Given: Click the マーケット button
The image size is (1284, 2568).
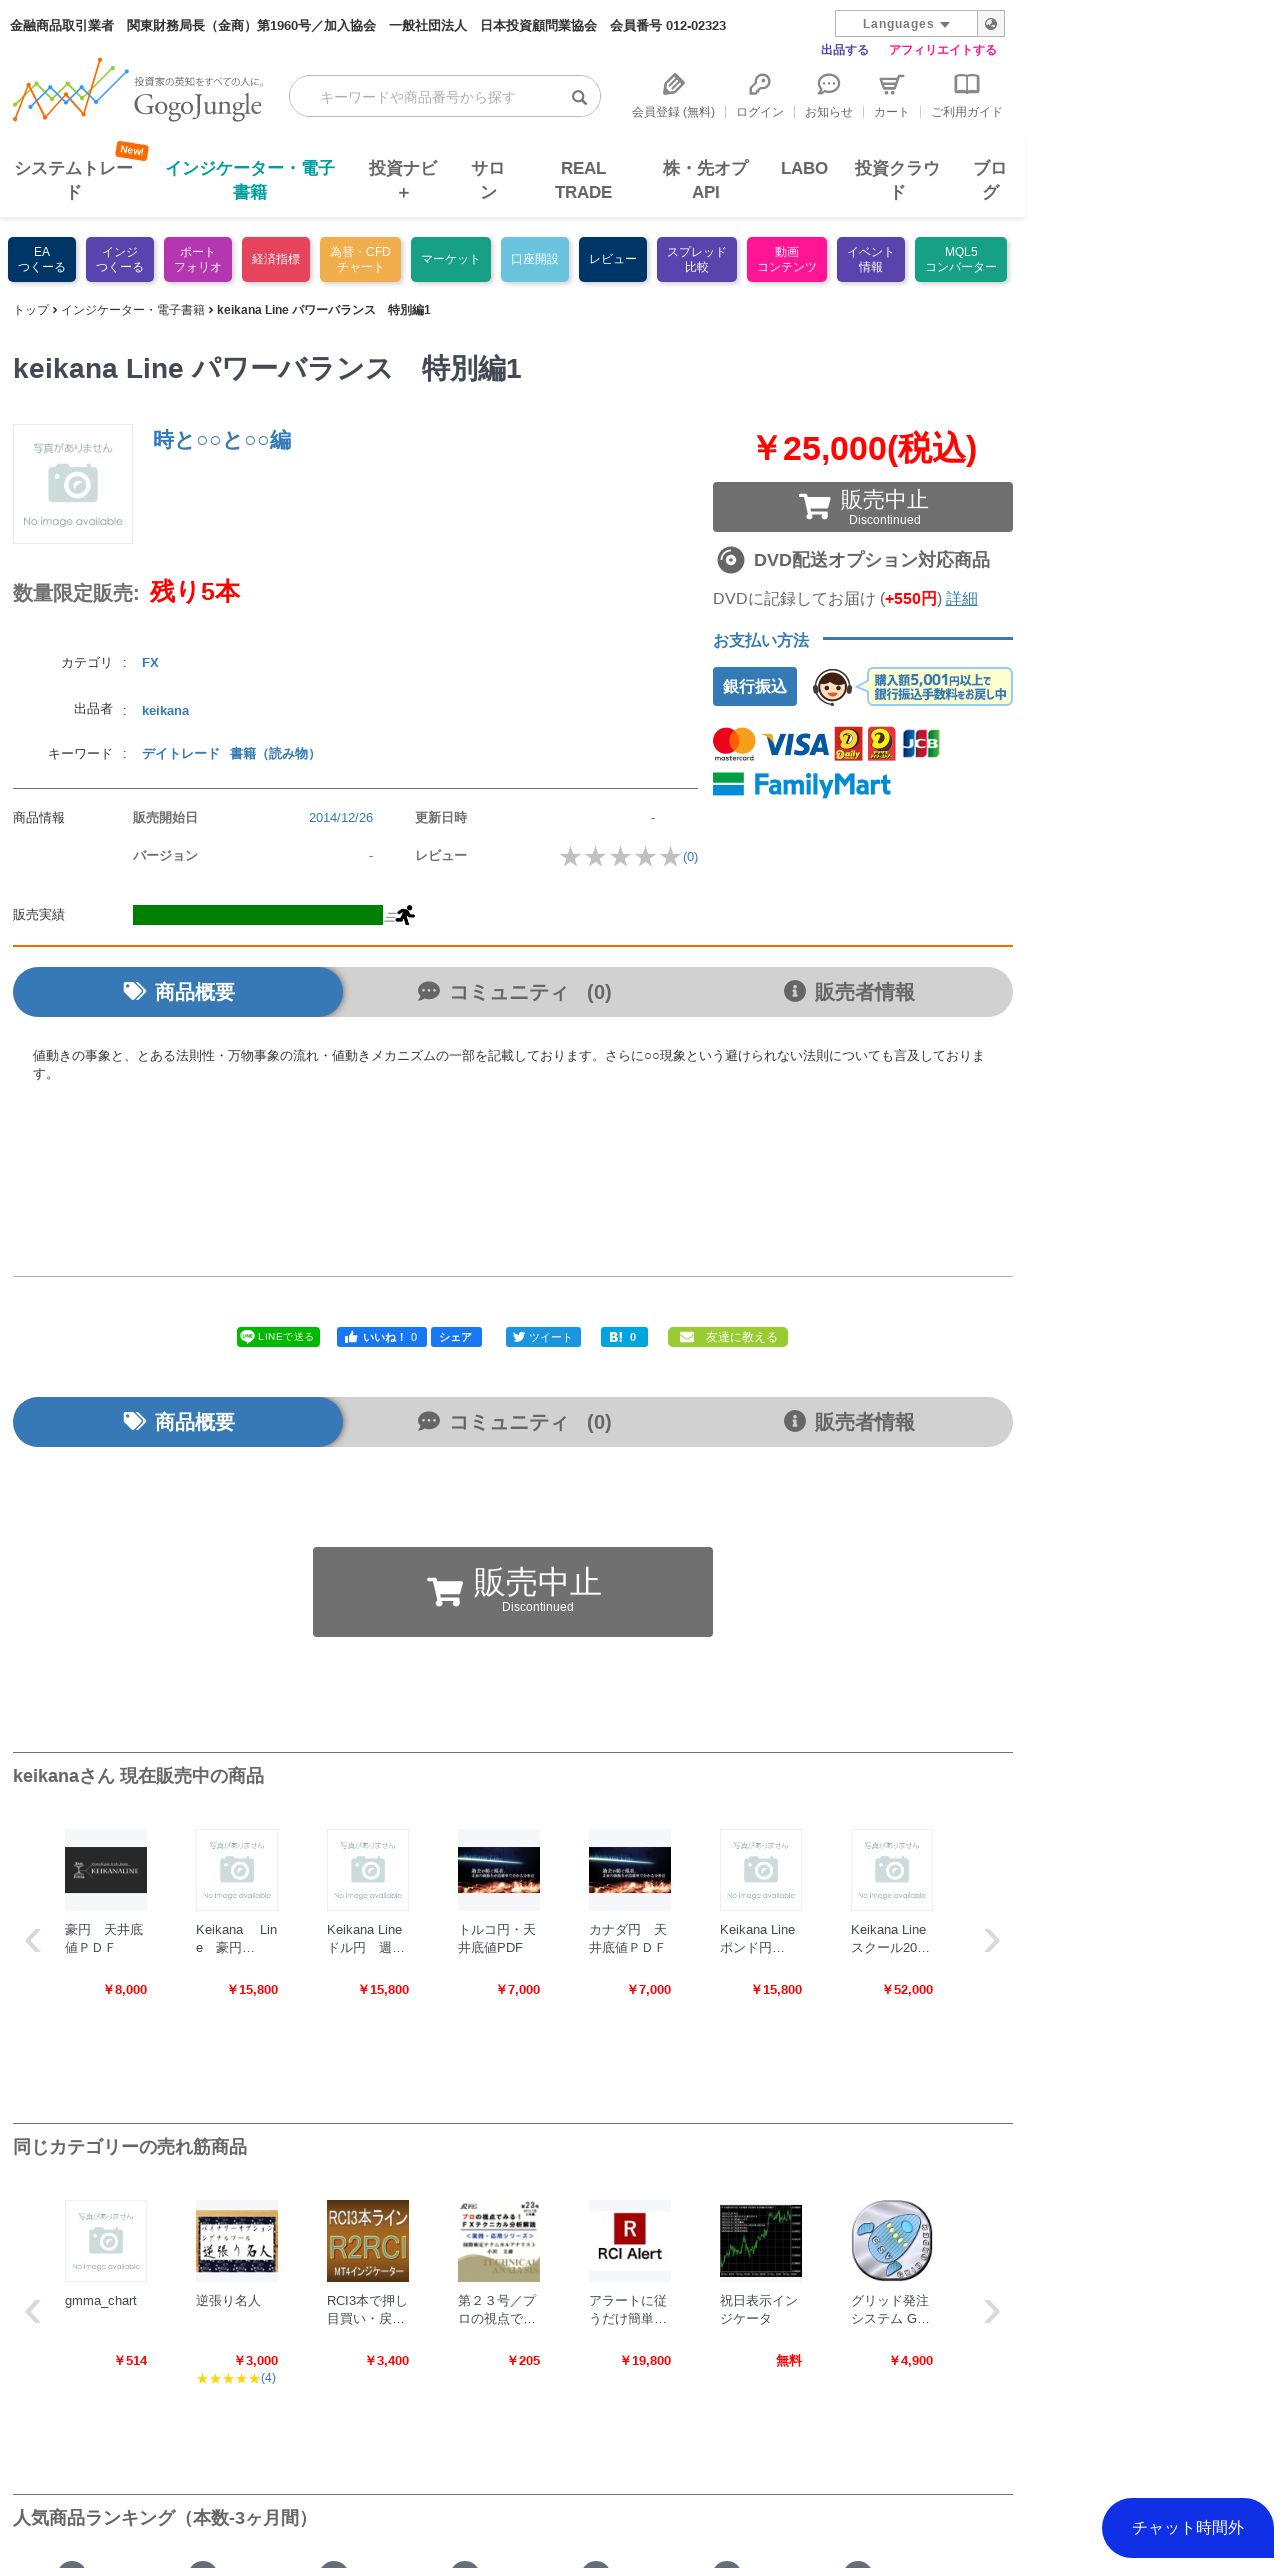Looking at the screenshot, I should pos(451,260).
